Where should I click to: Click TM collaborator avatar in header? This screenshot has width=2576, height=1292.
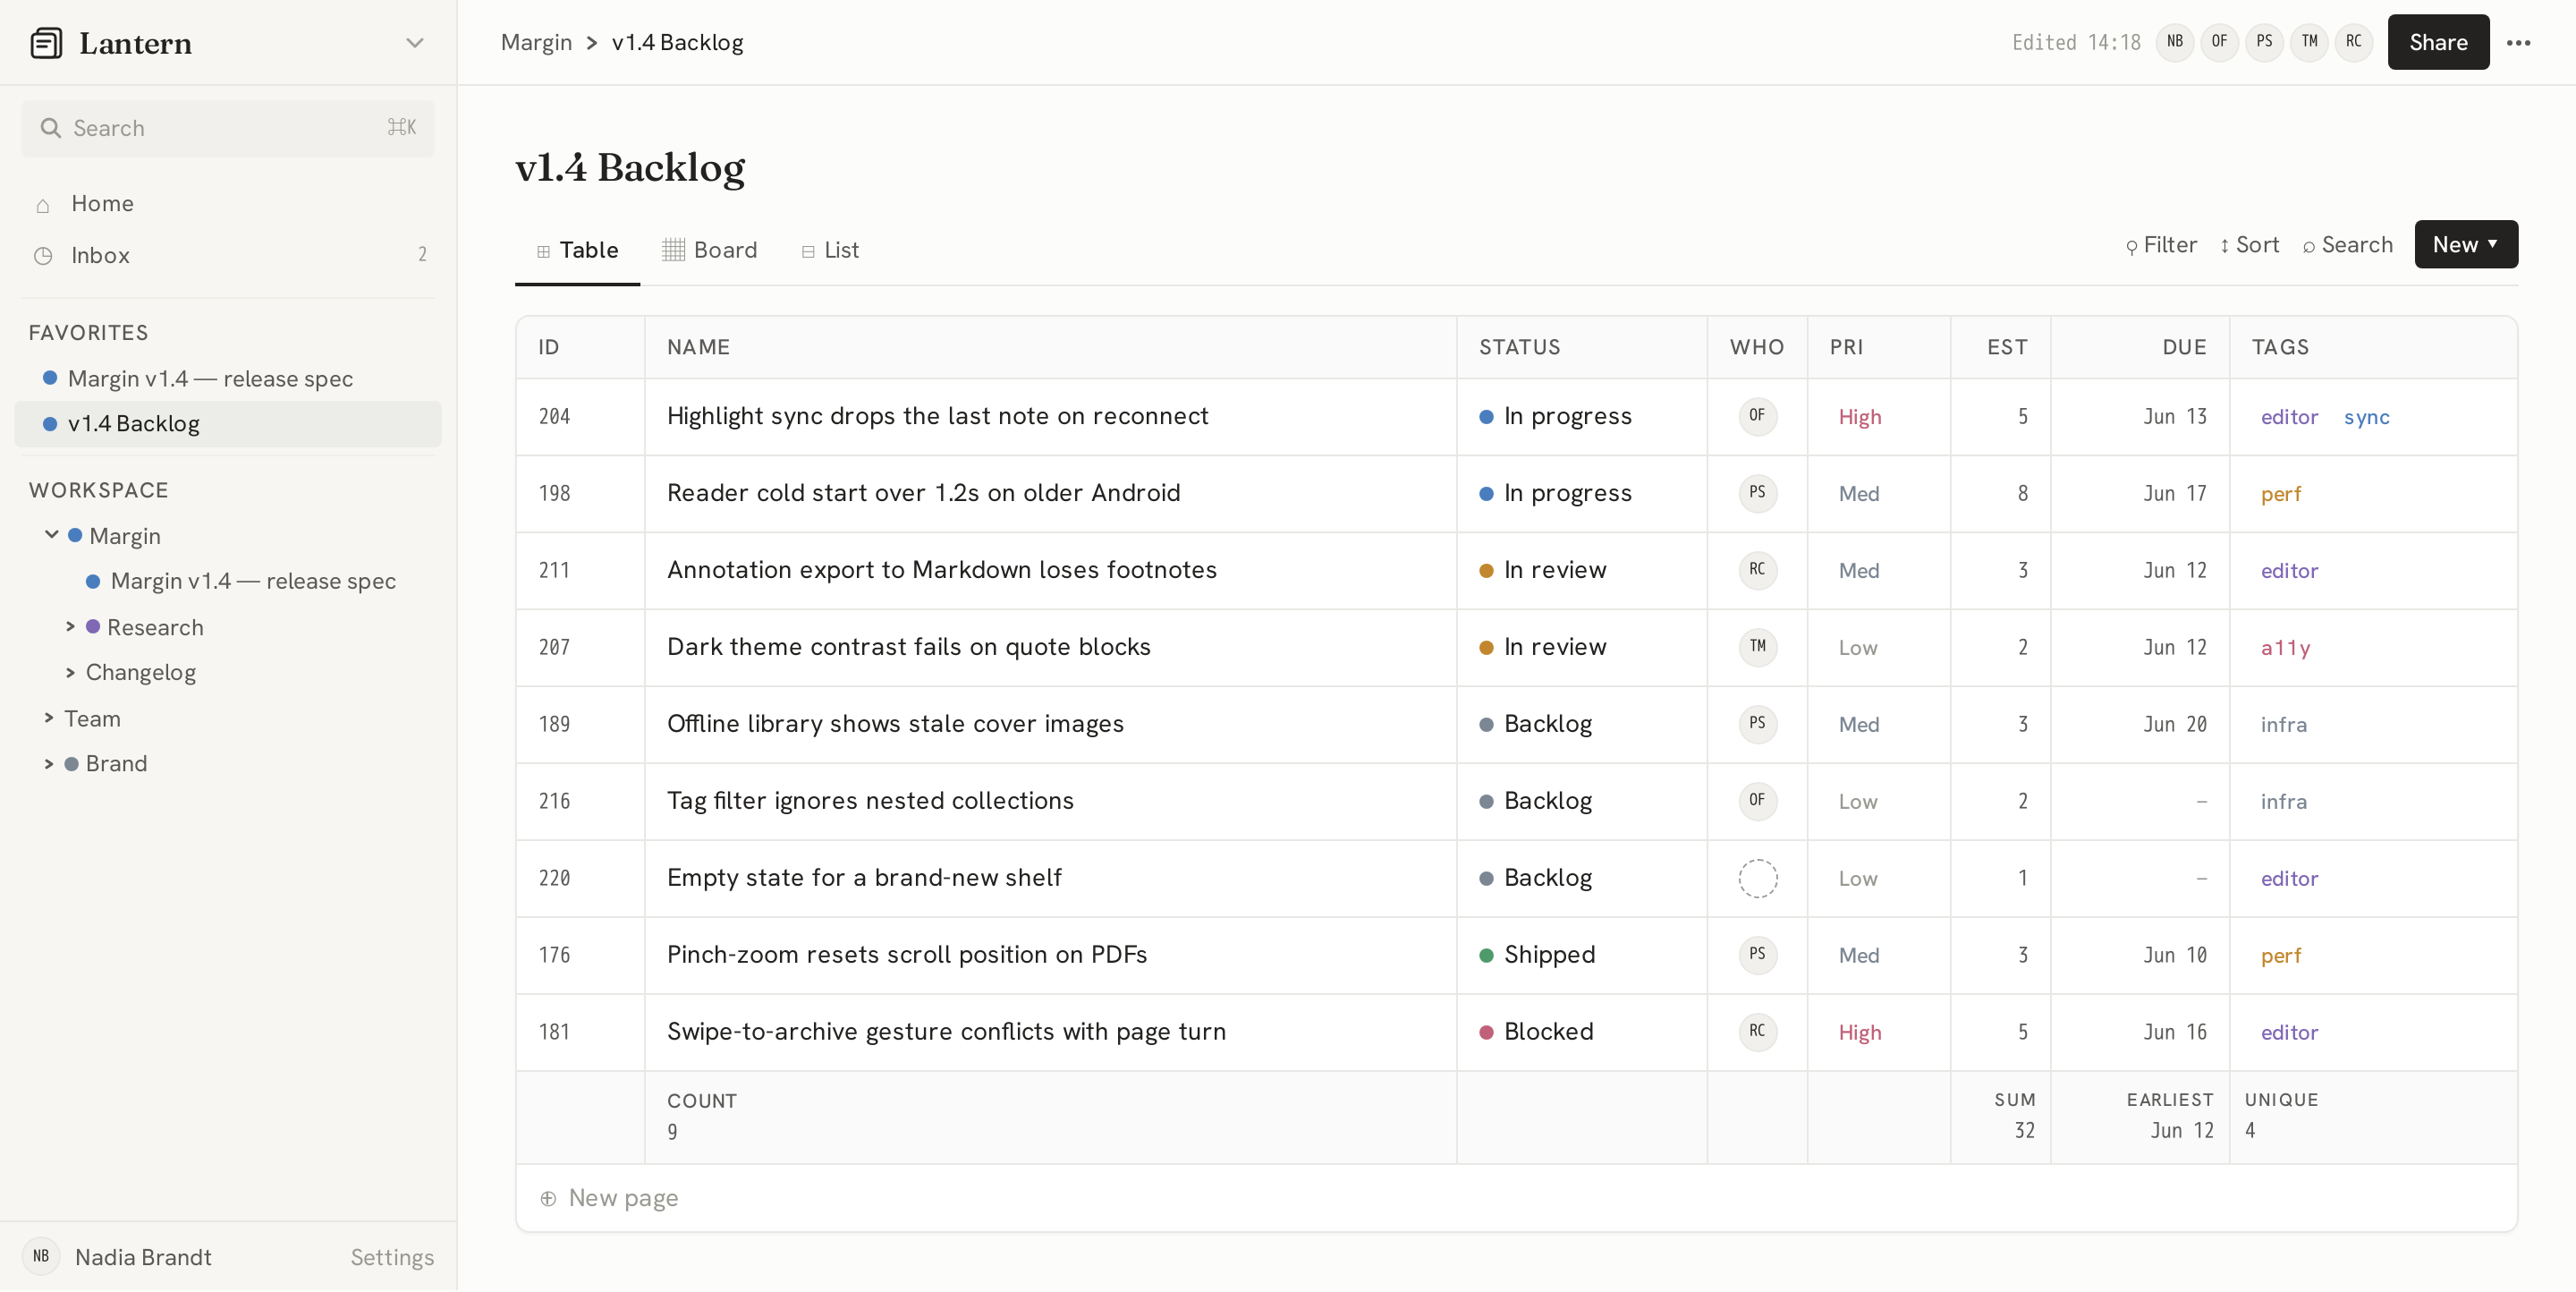[2310, 43]
